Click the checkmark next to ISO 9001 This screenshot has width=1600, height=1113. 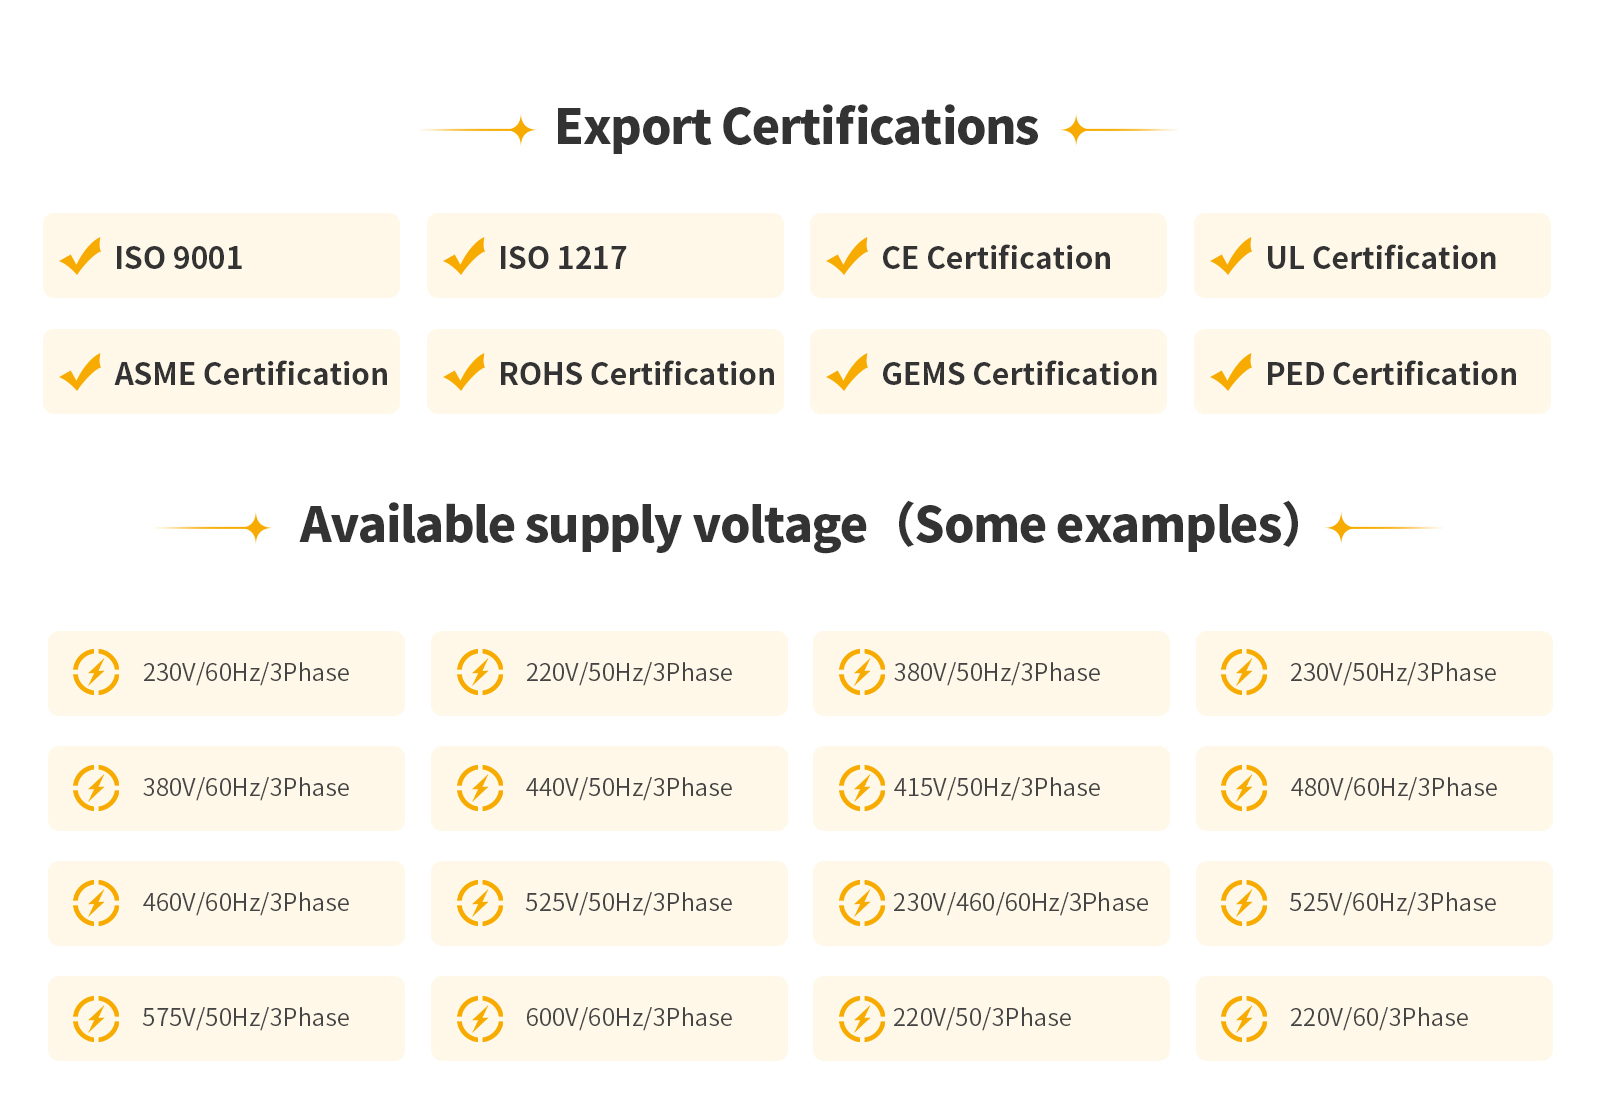coord(81,256)
